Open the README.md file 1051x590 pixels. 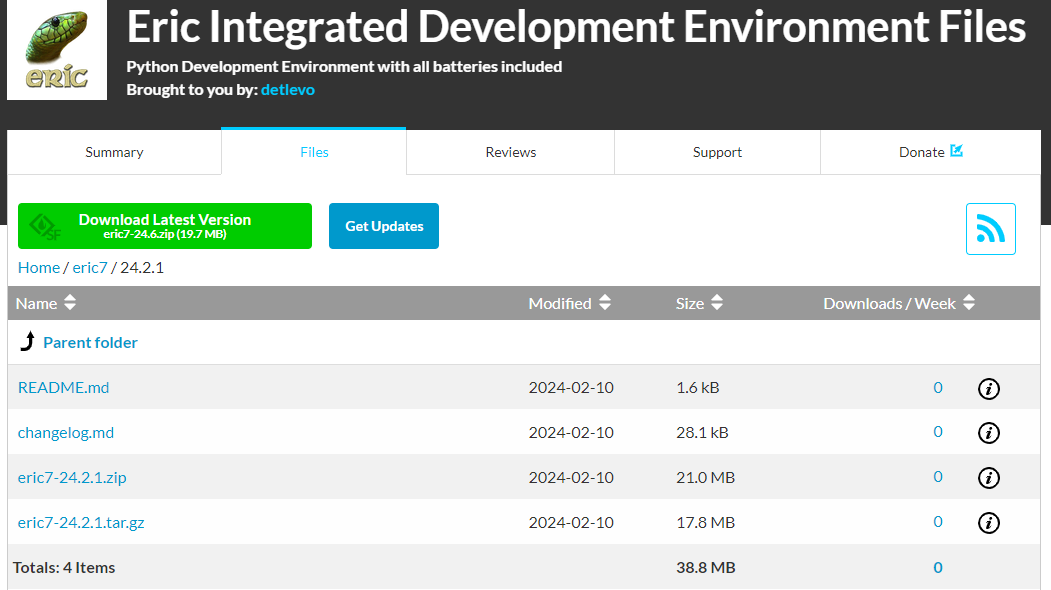[64, 388]
